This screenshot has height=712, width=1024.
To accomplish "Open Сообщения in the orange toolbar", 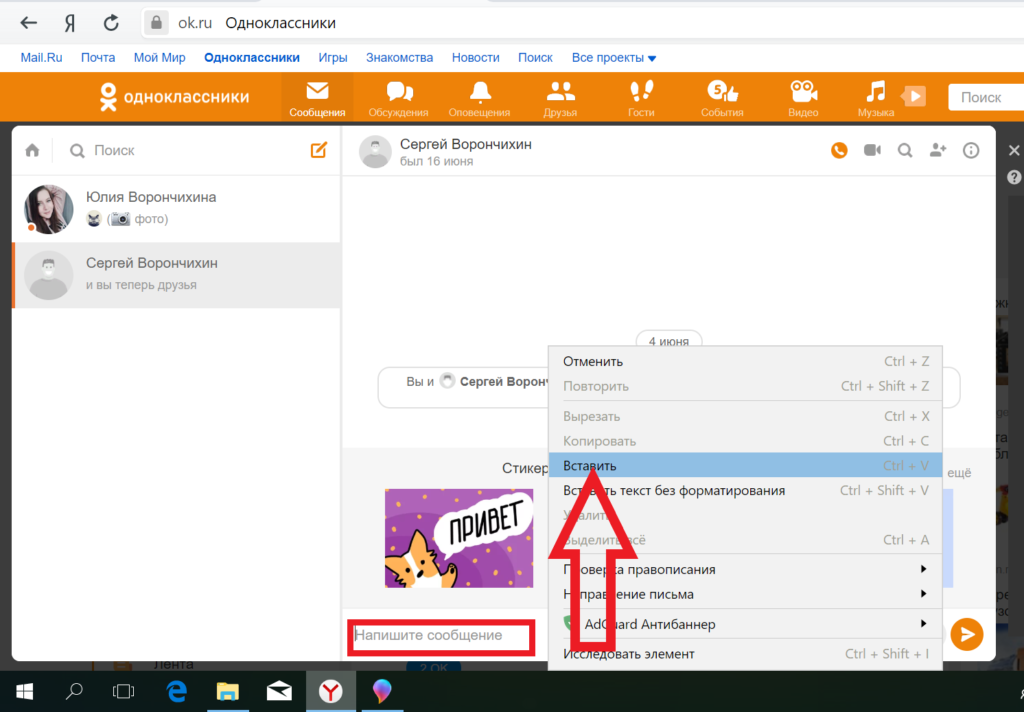I will tap(317, 98).
